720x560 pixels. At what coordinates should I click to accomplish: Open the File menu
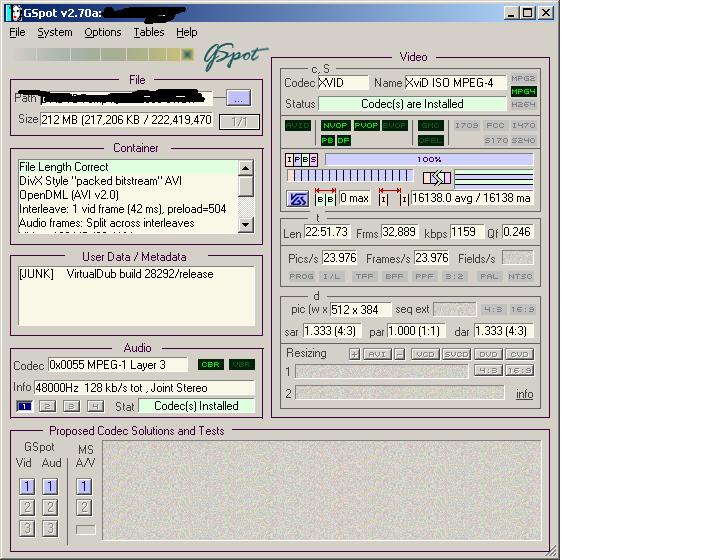click(x=17, y=32)
